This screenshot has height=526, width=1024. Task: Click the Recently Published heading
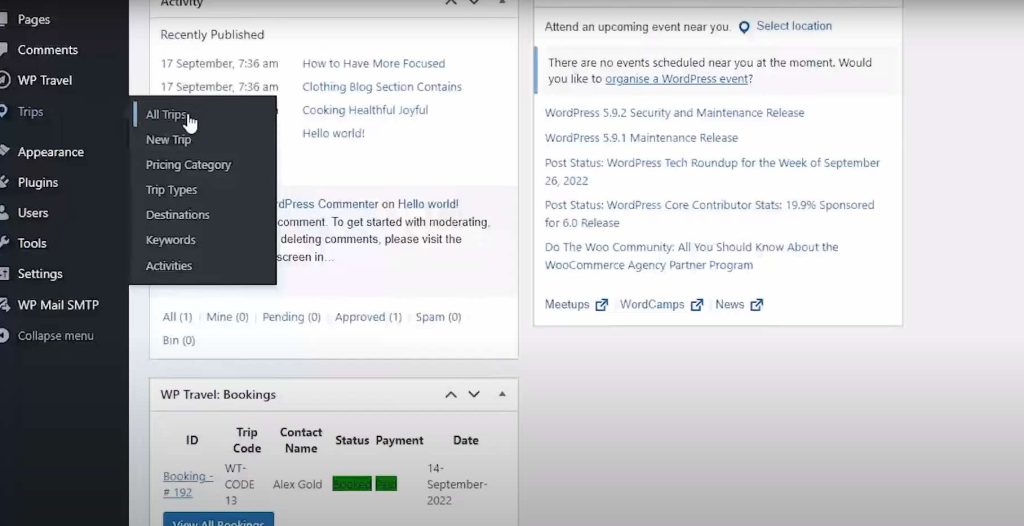coord(212,35)
